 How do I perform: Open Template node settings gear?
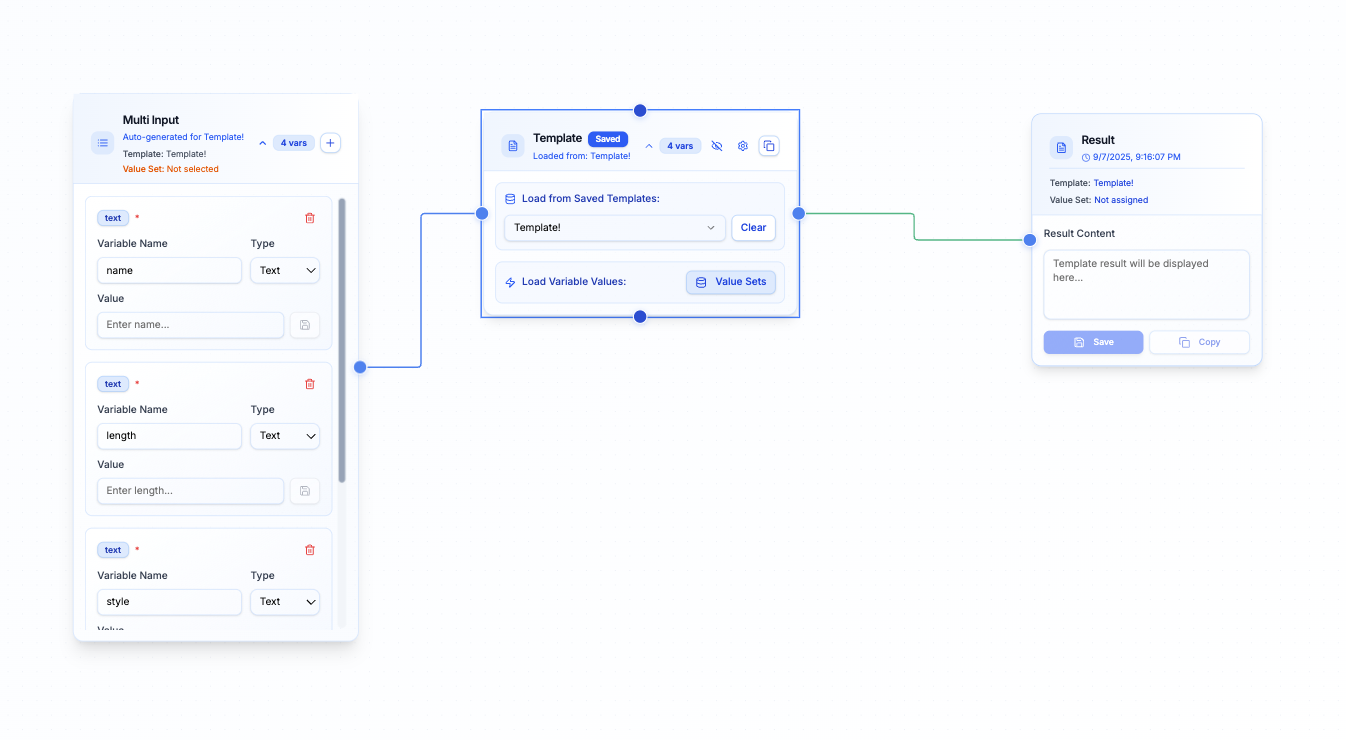pyautogui.click(x=743, y=146)
